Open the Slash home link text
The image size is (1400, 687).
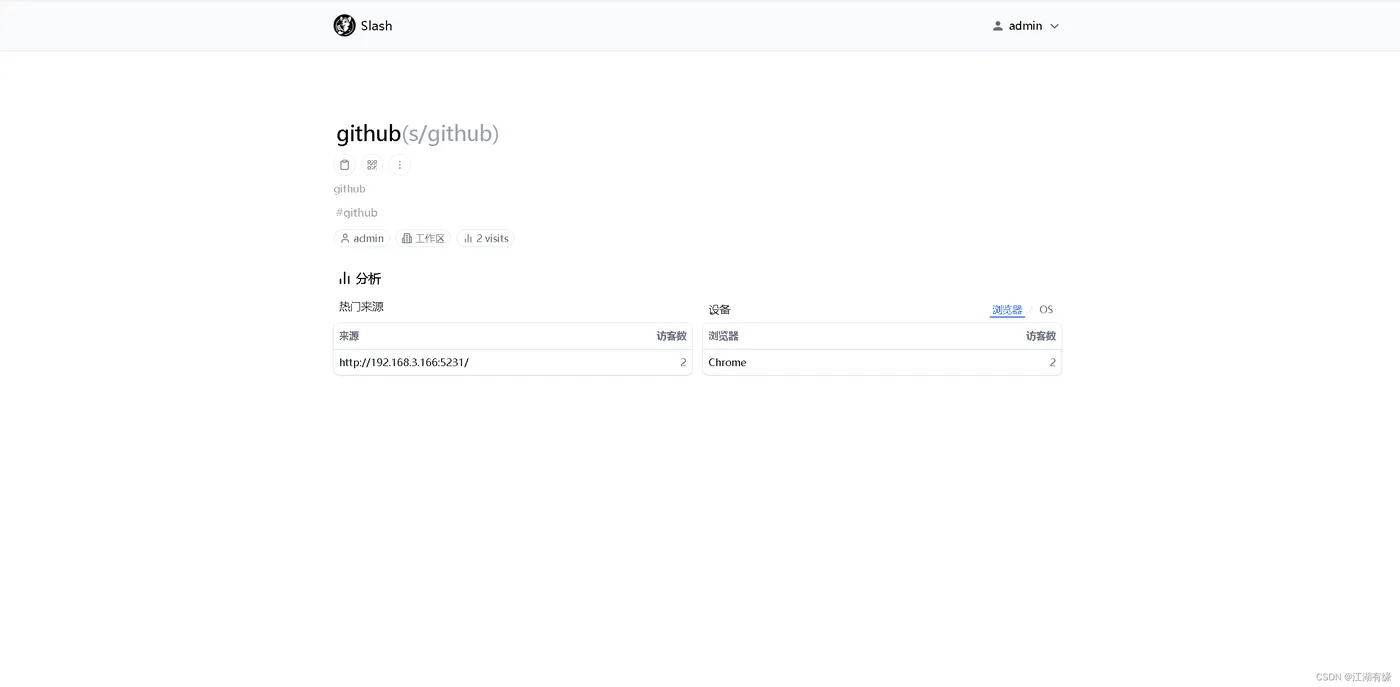(377, 26)
